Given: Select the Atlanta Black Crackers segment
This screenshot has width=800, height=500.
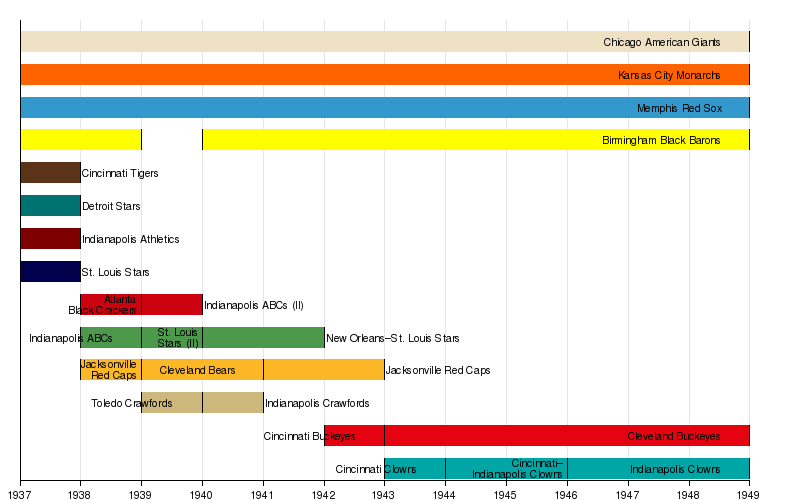Looking at the screenshot, I should click(110, 305).
